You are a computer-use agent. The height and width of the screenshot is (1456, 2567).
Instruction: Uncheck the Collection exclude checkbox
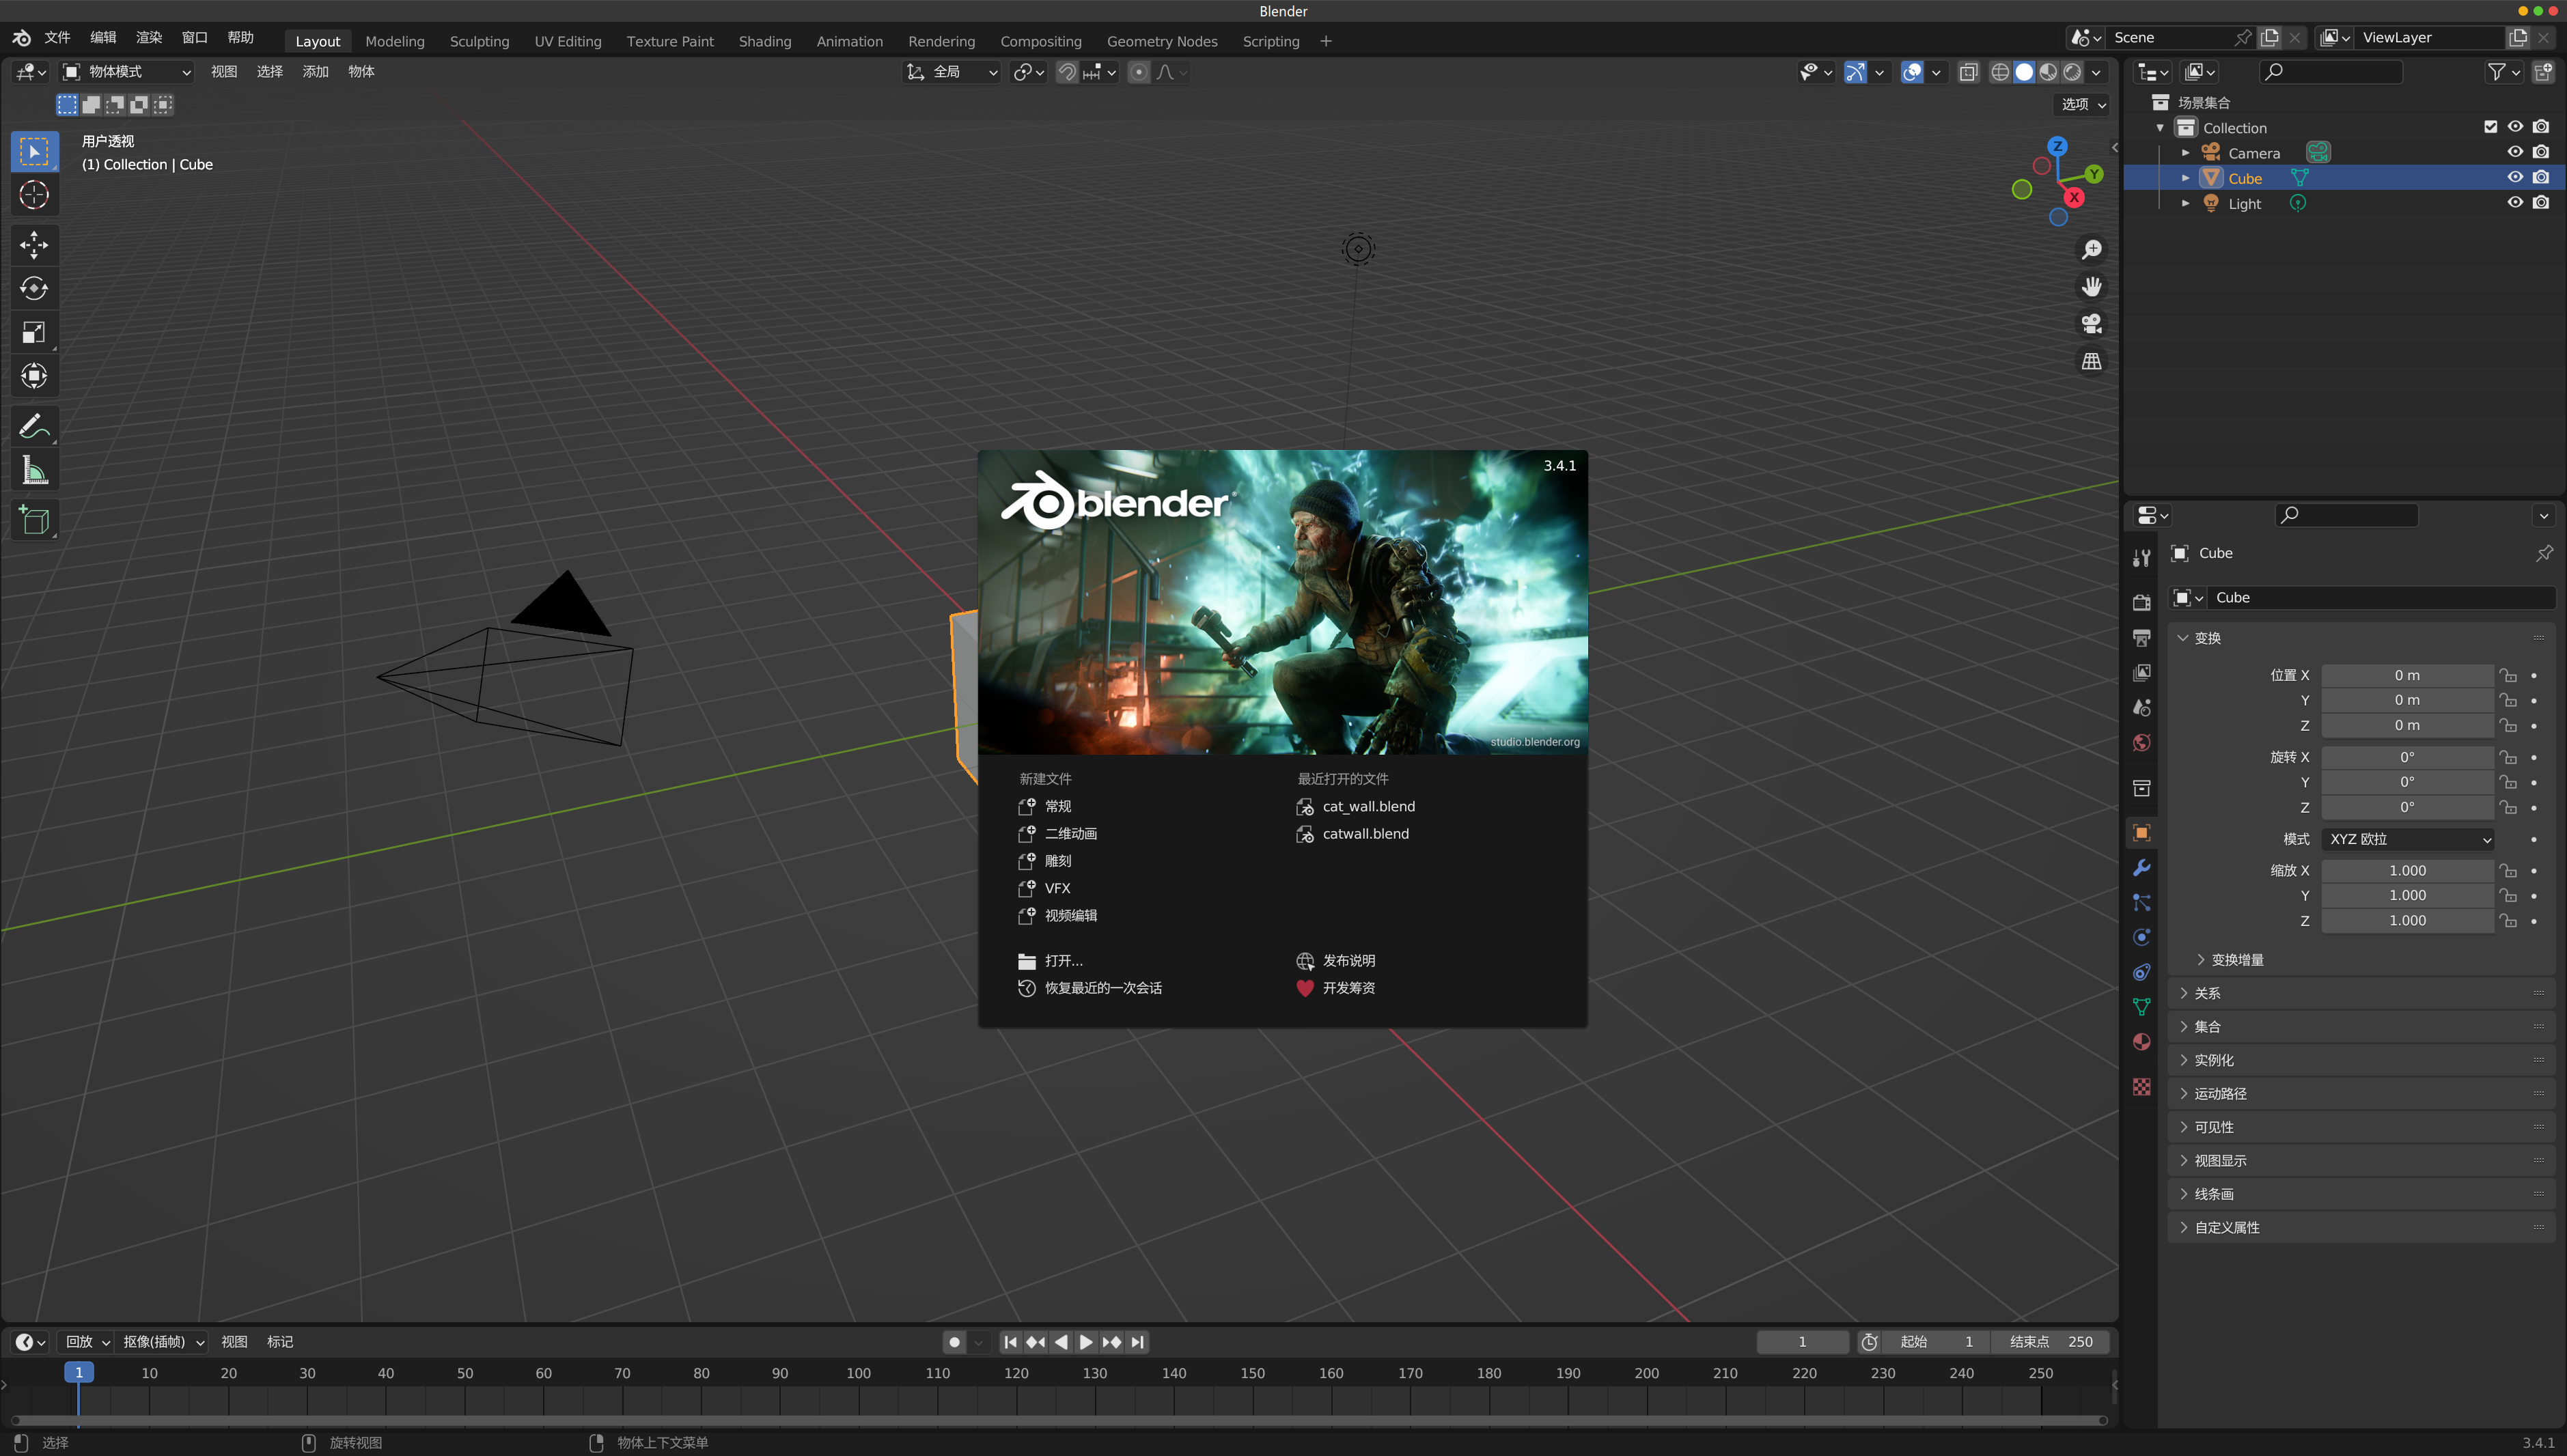click(x=2490, y=127)
